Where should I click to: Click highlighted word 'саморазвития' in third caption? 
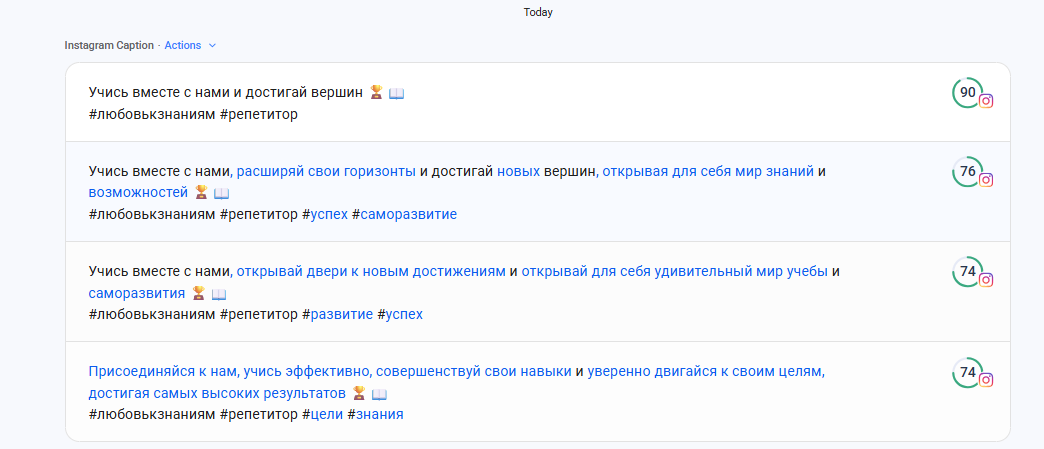point(136,293)
